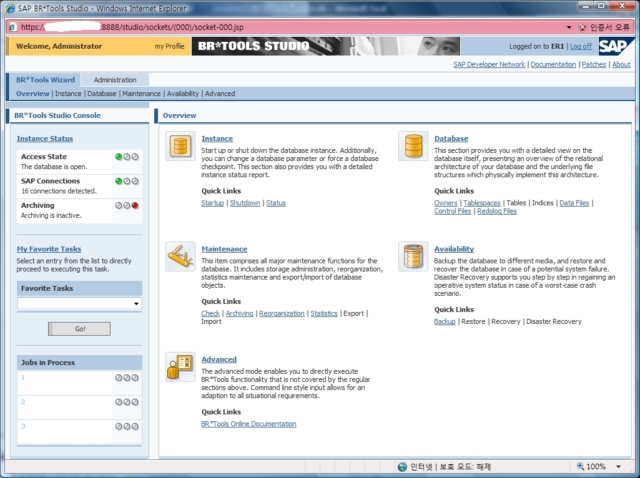The image size is (640, 478).
Task: Select Database in the sub-navigation bar
Action: click(x=102, y=93)
